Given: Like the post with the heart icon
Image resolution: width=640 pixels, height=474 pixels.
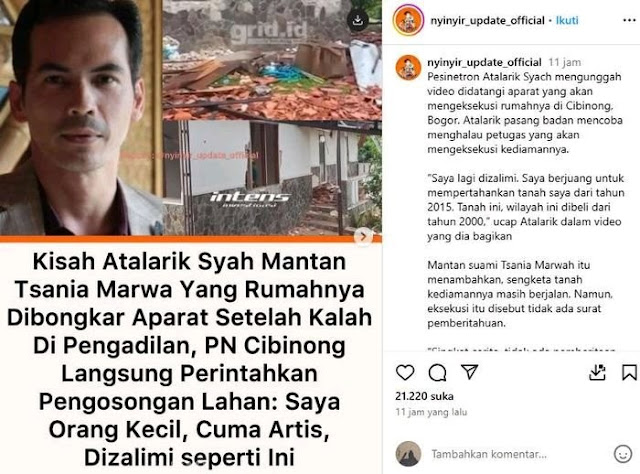Looking at the screenshot, I should (x=405, y=372).
